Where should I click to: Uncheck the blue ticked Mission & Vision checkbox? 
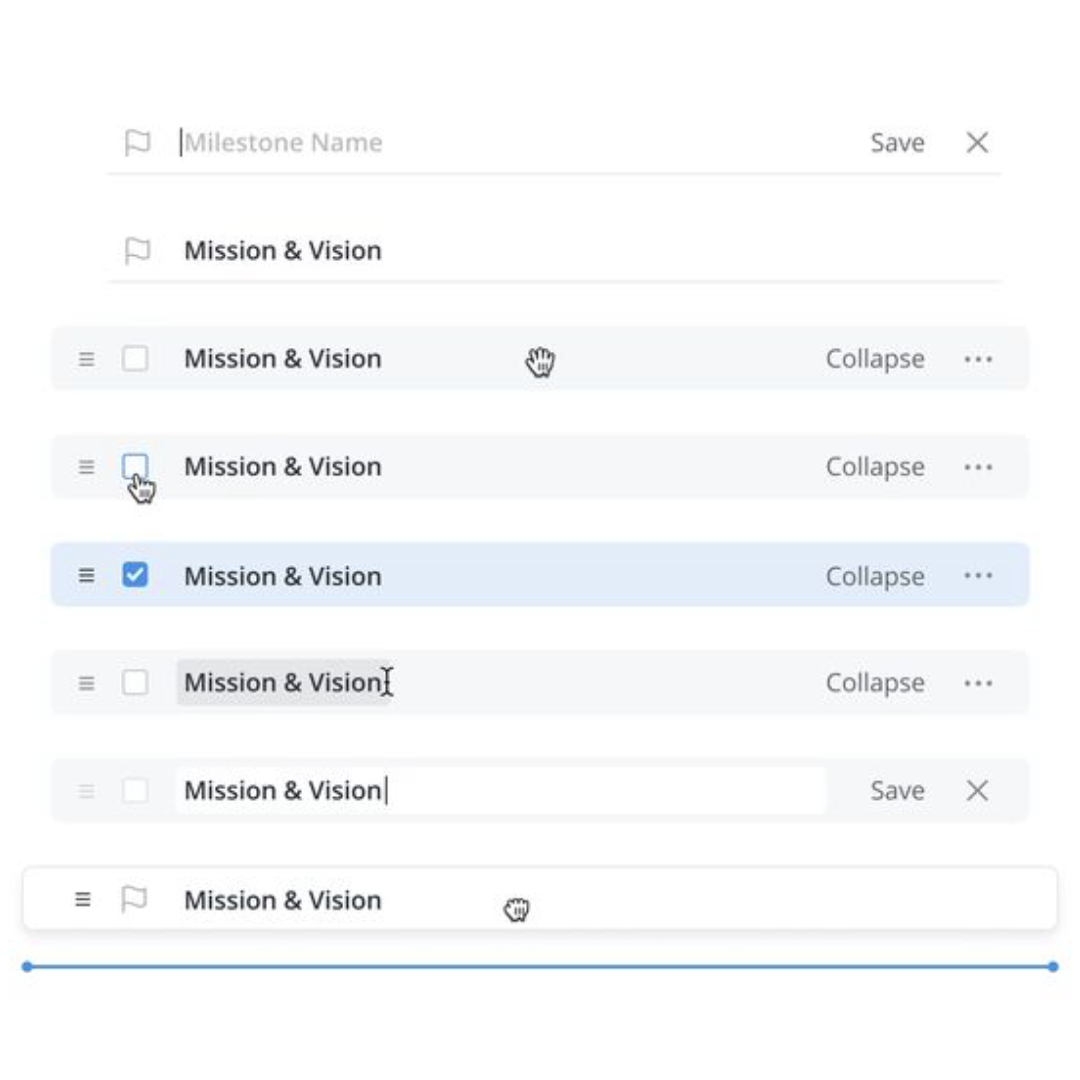(135, 574)
